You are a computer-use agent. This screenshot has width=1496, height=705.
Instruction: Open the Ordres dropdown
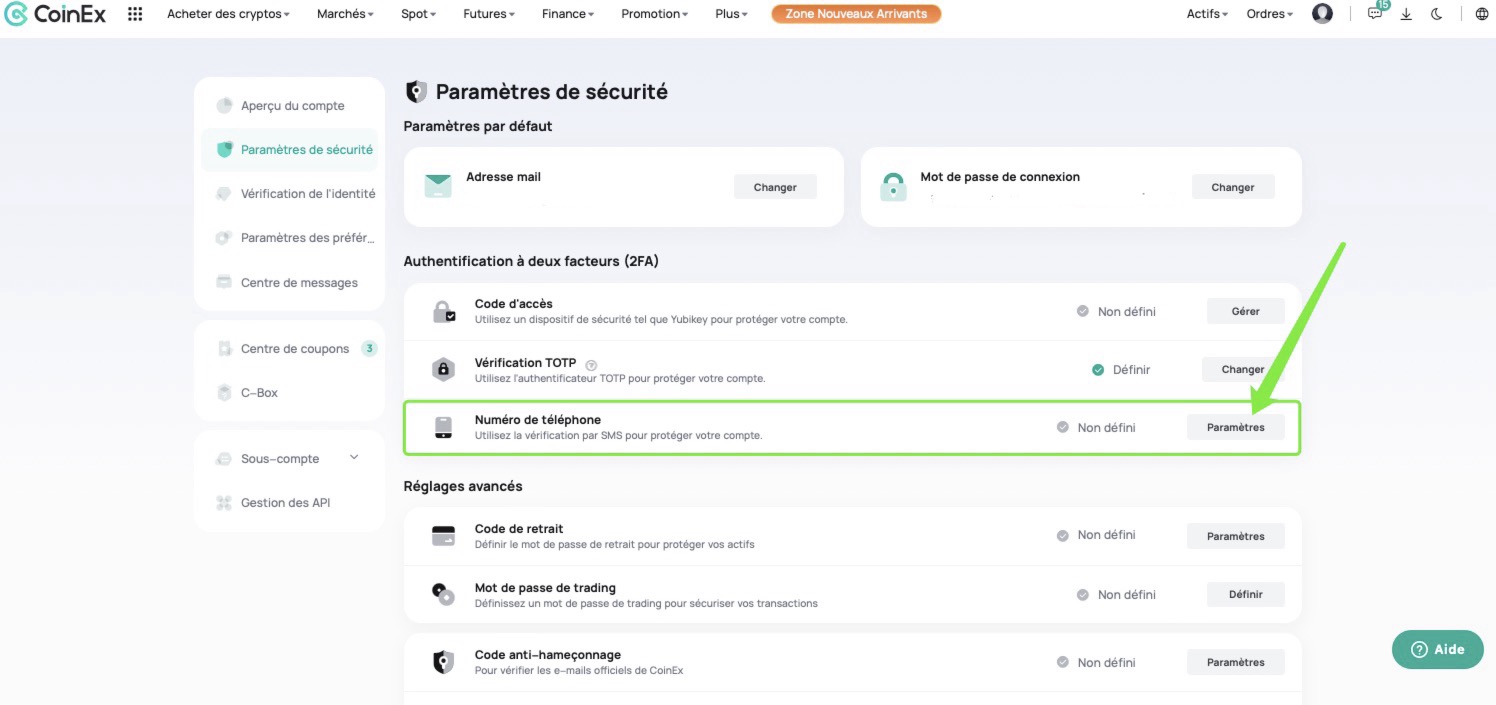point(1269,14)
